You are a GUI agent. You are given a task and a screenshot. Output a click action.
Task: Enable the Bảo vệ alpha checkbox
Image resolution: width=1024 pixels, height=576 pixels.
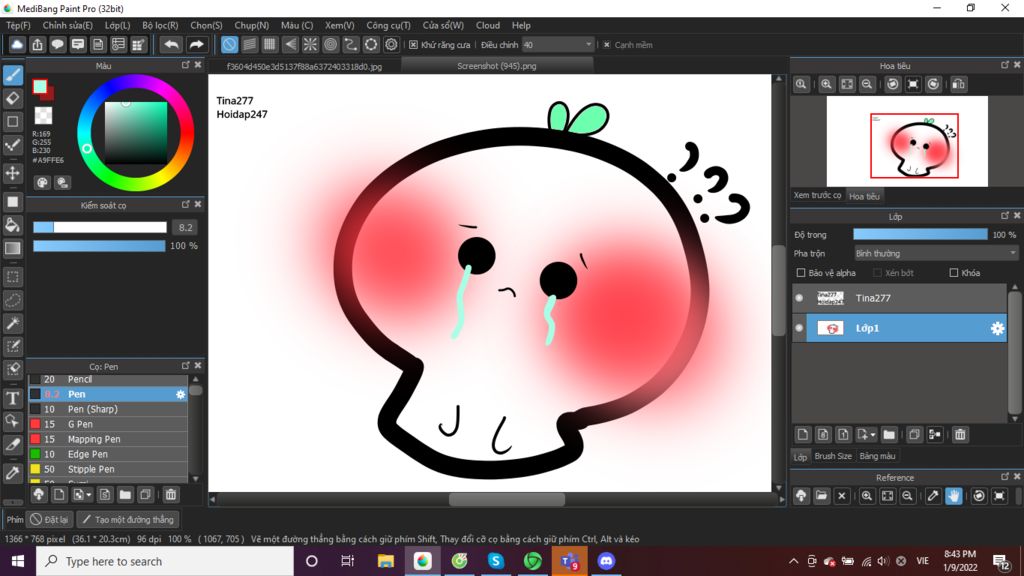point(801,273)
